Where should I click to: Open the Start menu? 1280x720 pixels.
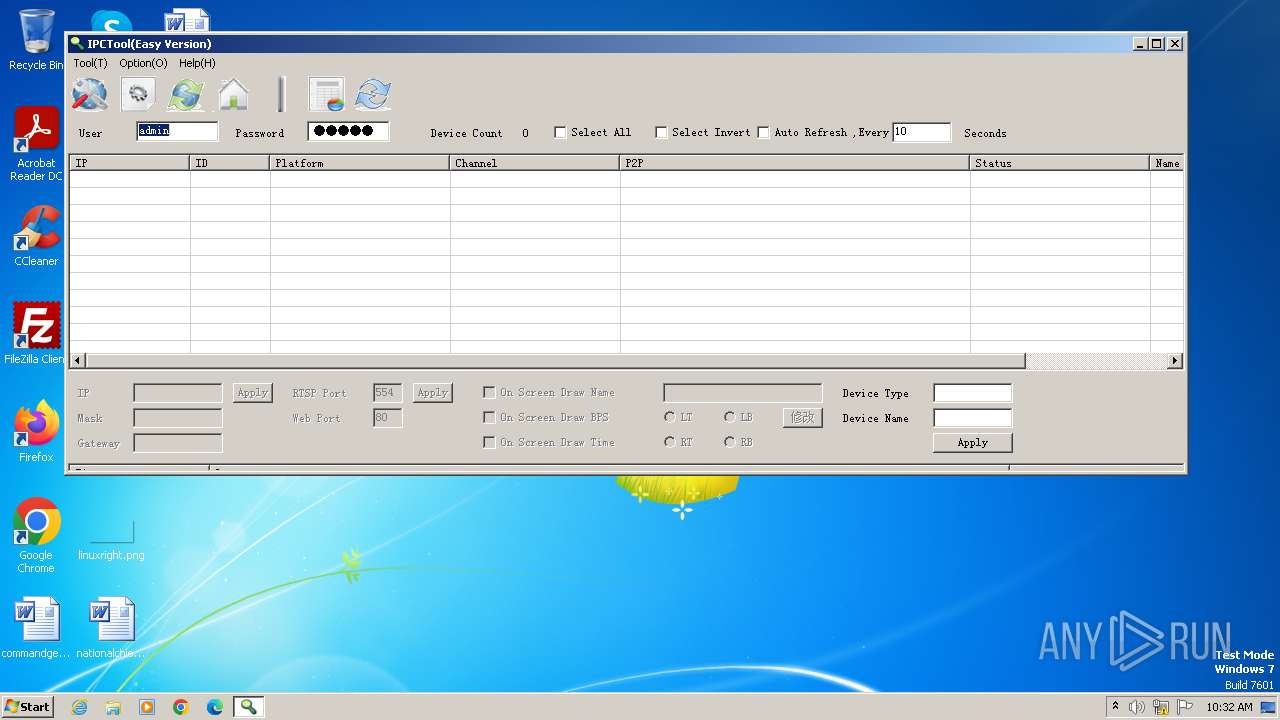[x=27, y=707]
